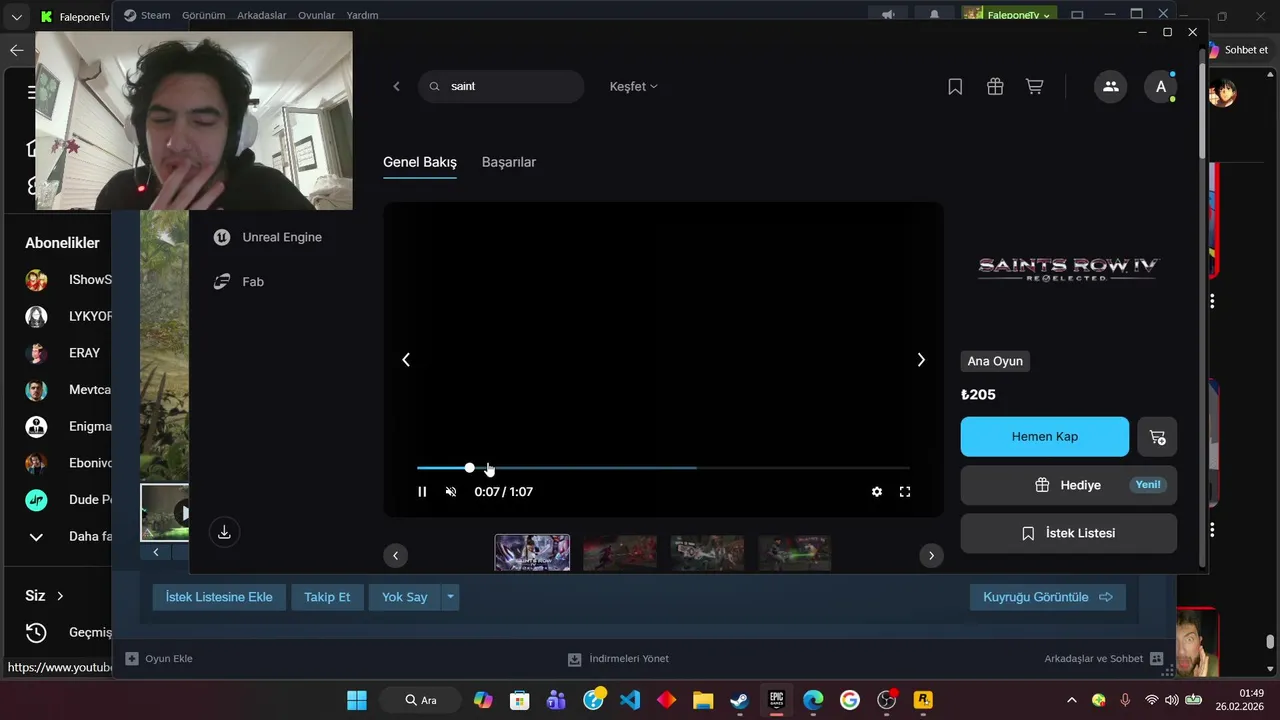Select the first trailer thumbnail

532,553
